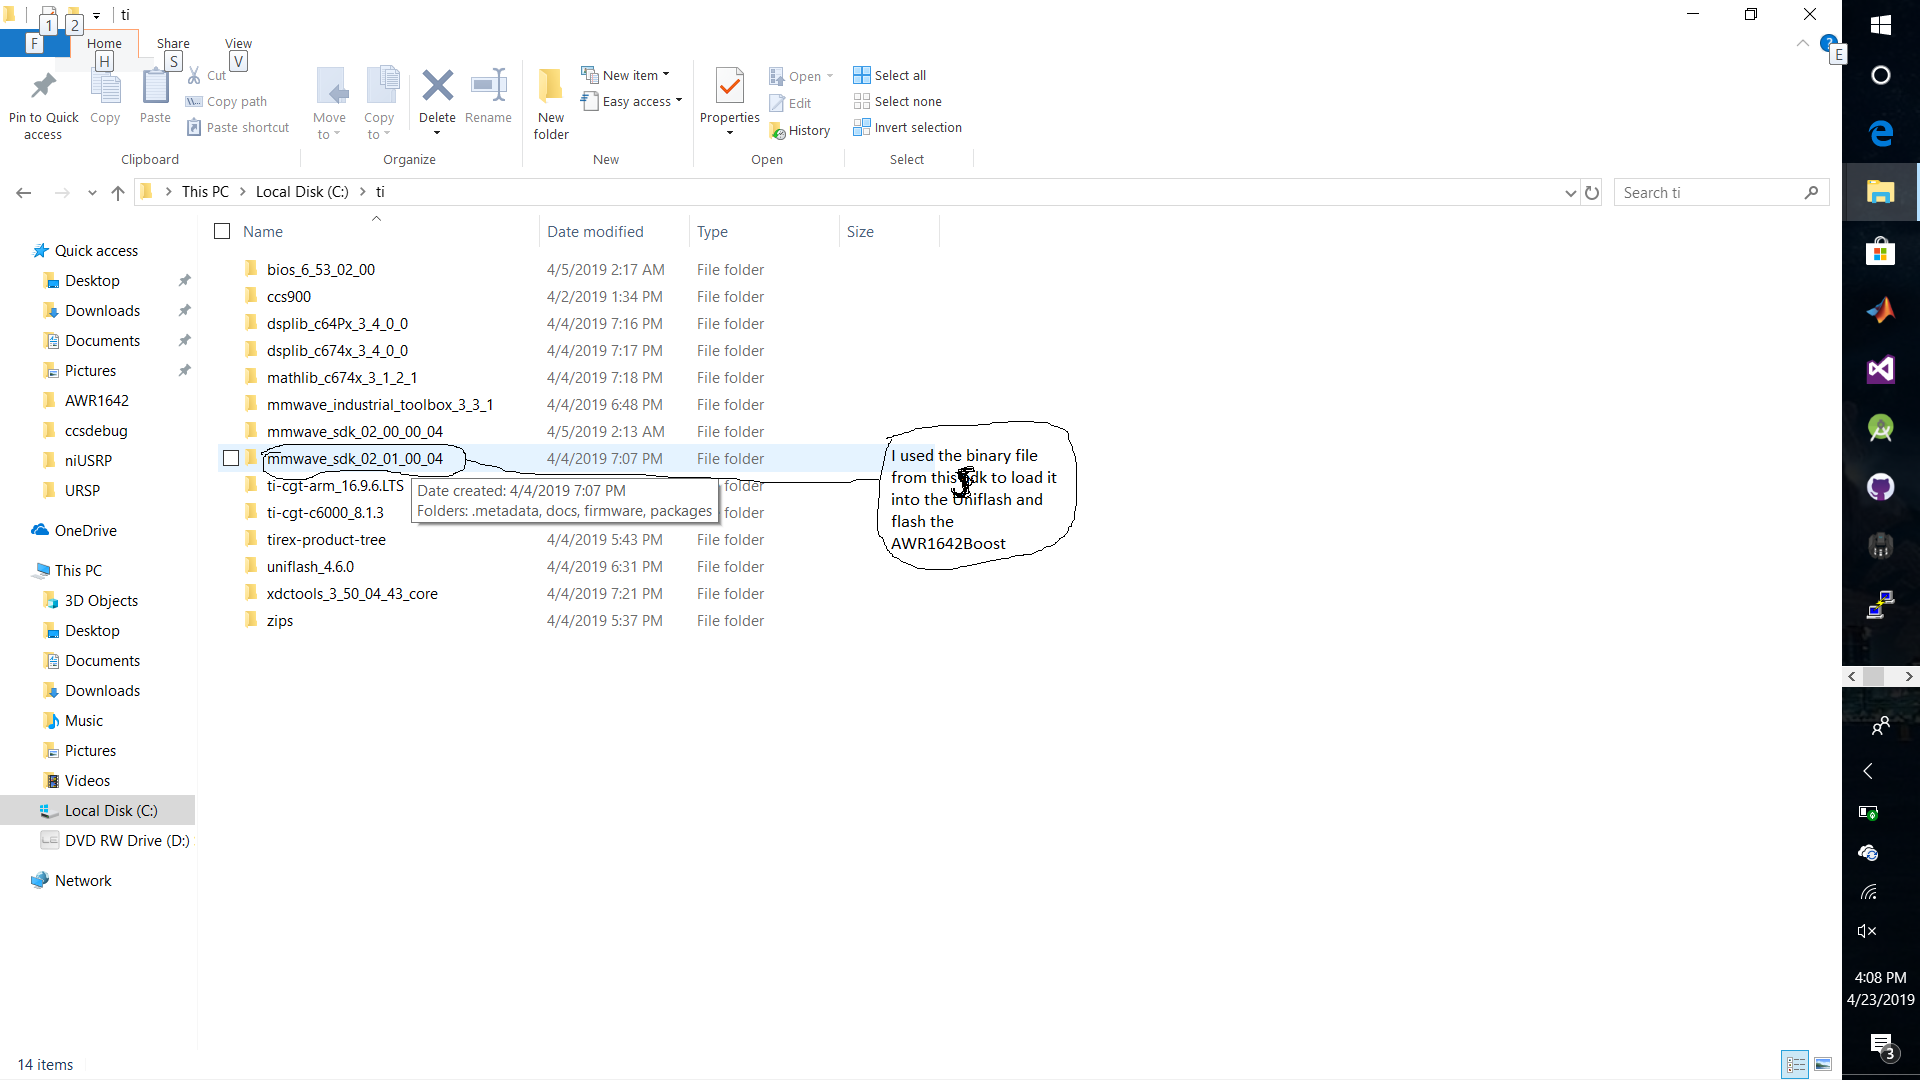Image resolution: width=1920 pixels, height=1080 pixels.
Task: Click the Move to button
Action: pos(330,104)
